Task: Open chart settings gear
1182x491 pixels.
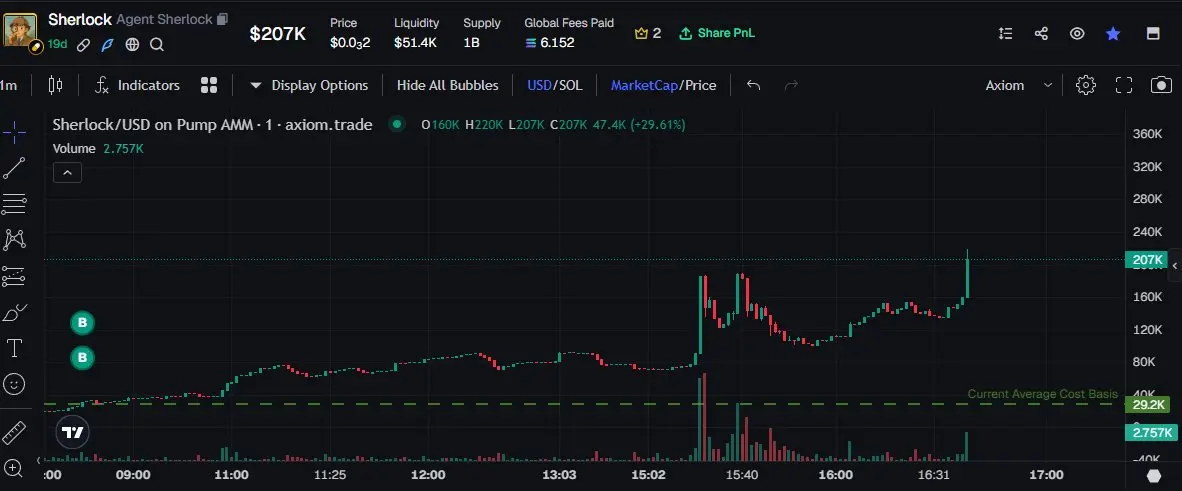Action: (x=1086, y=85)
